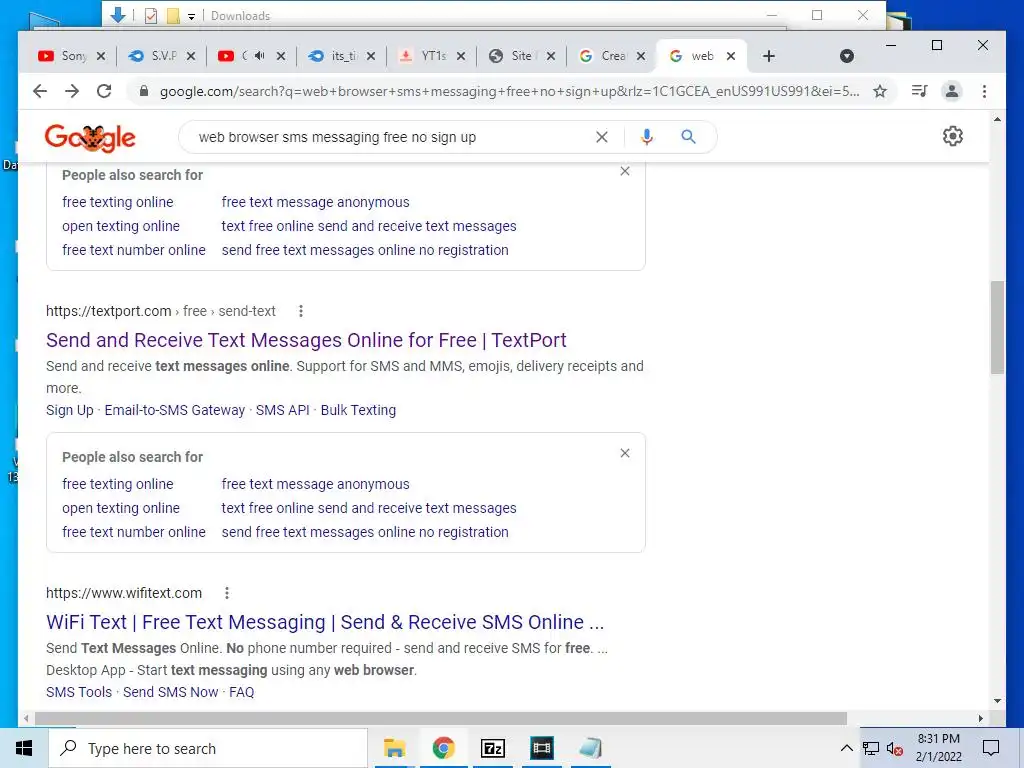Open the muted volume tray icon
Screen dimensions: 1024x768
(895, 748)
